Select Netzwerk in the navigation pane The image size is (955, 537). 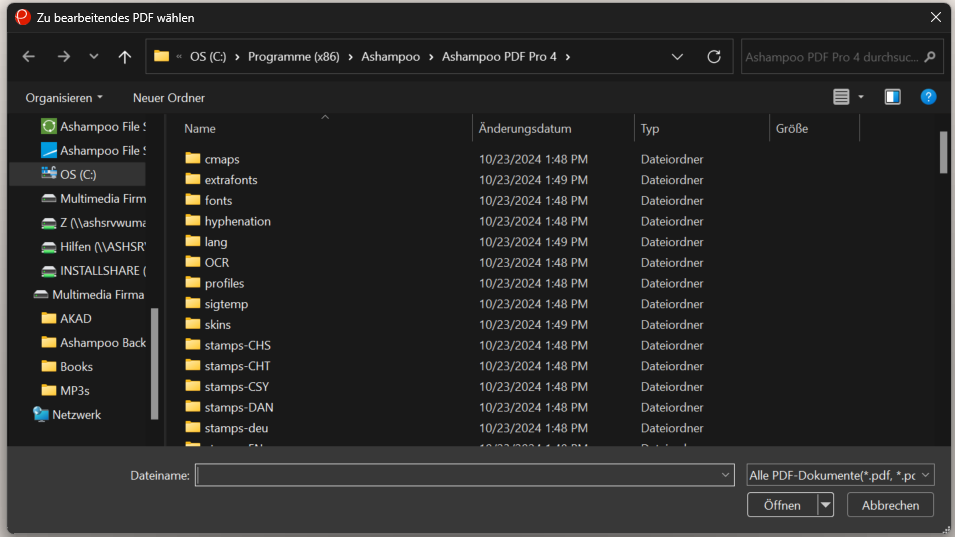67,415
